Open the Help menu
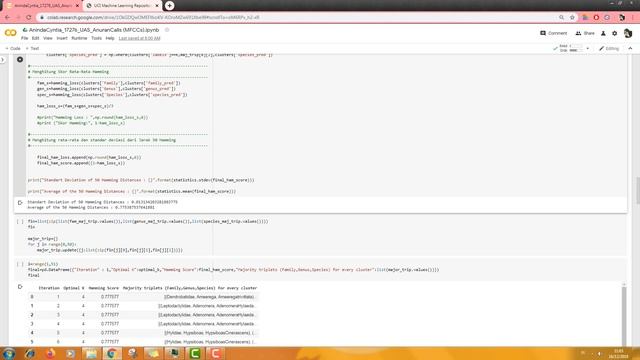Screen dimensions: 640x360 [110, 38]
